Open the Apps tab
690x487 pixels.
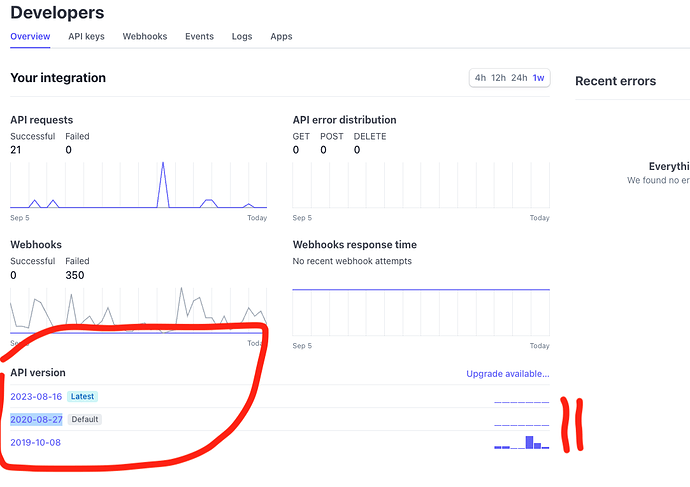[281, 37]
